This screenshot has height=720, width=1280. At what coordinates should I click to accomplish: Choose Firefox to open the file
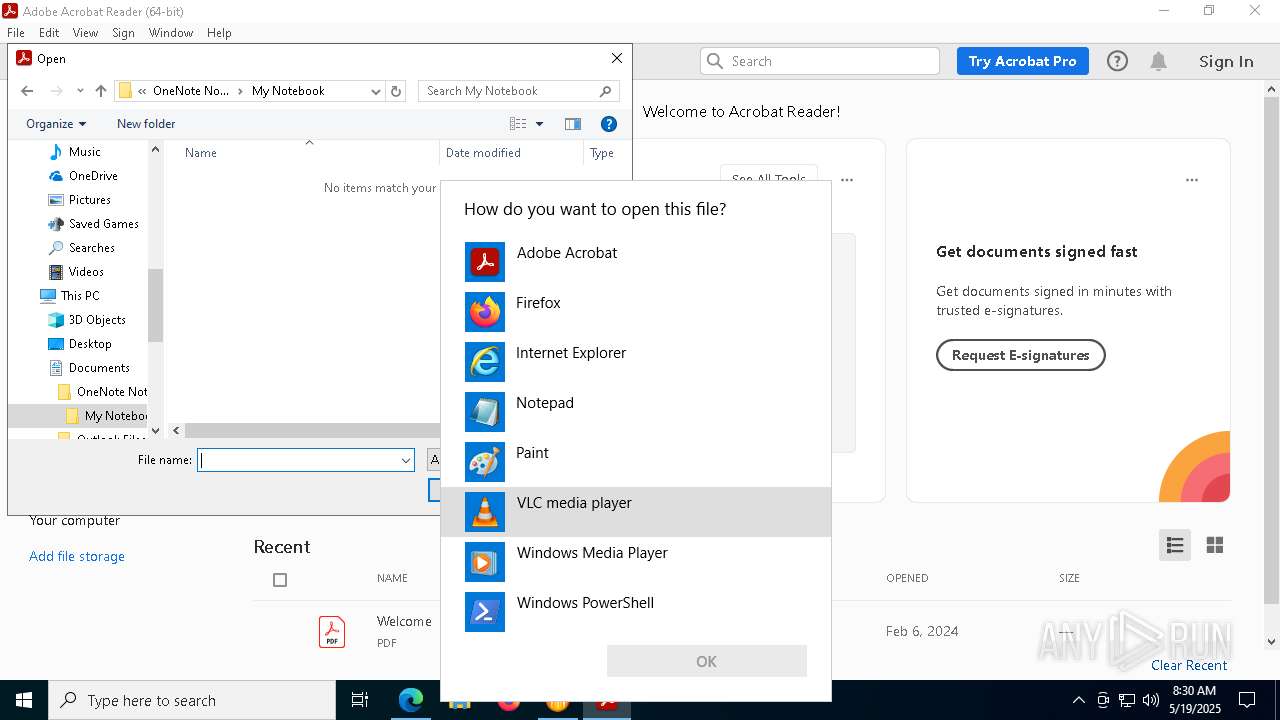pos(635,312)
